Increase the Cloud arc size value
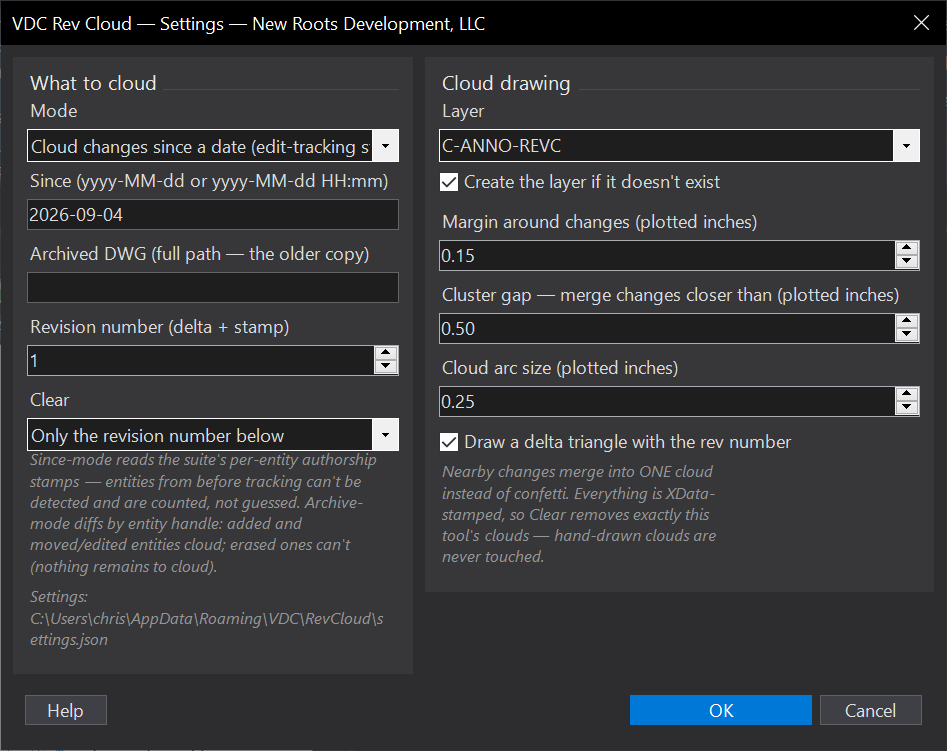947x751 pixels. coord(907,395)
